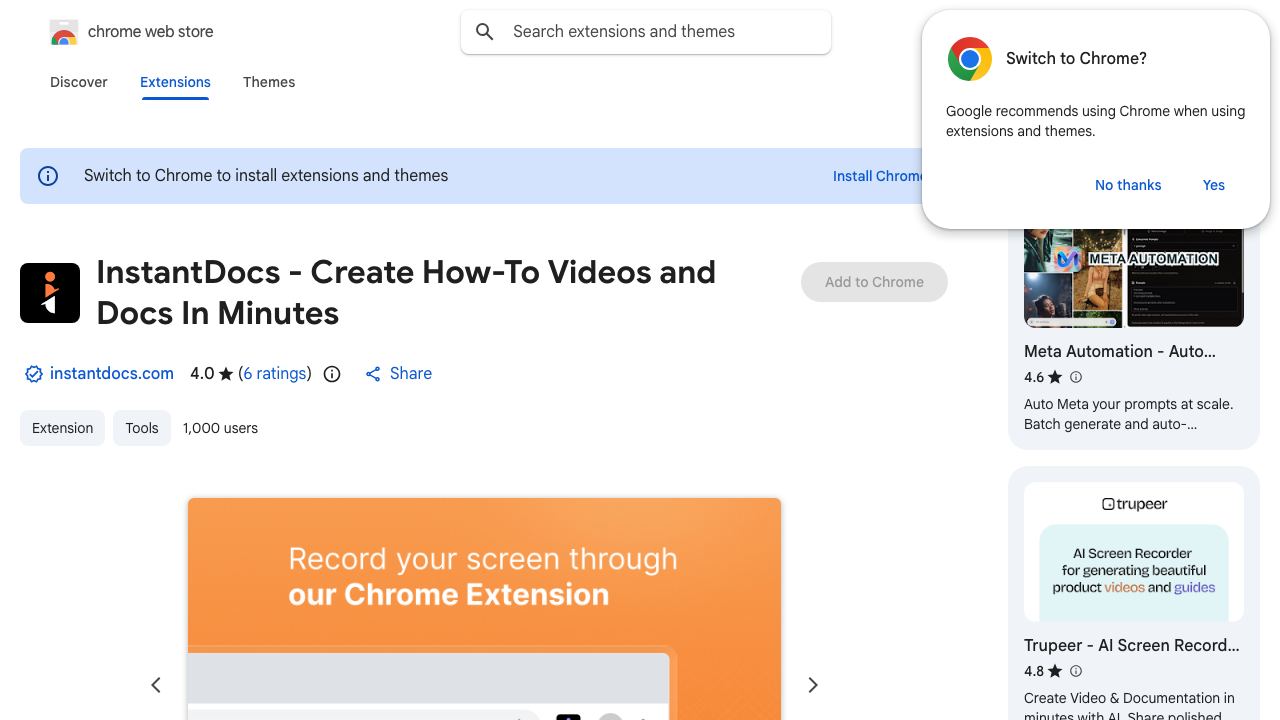Click the verified badge beside instantdocs.com
The width and height of the screenshot is (1280, 720).
coord(34,374)
